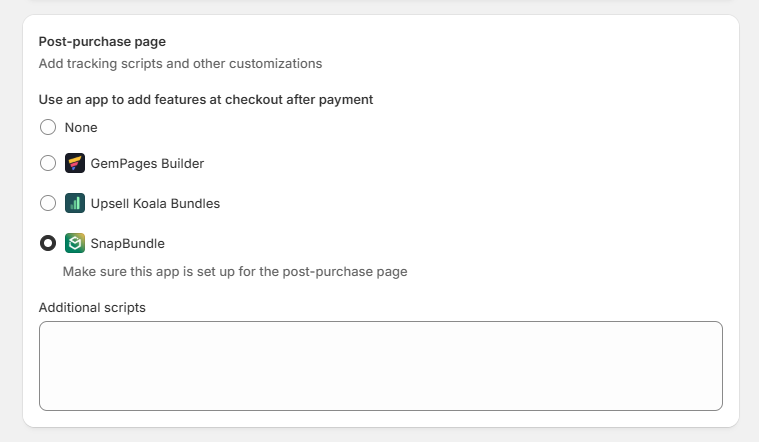Click the GemPages Builder app icon
759x442 pixels.
coord(75,163)
